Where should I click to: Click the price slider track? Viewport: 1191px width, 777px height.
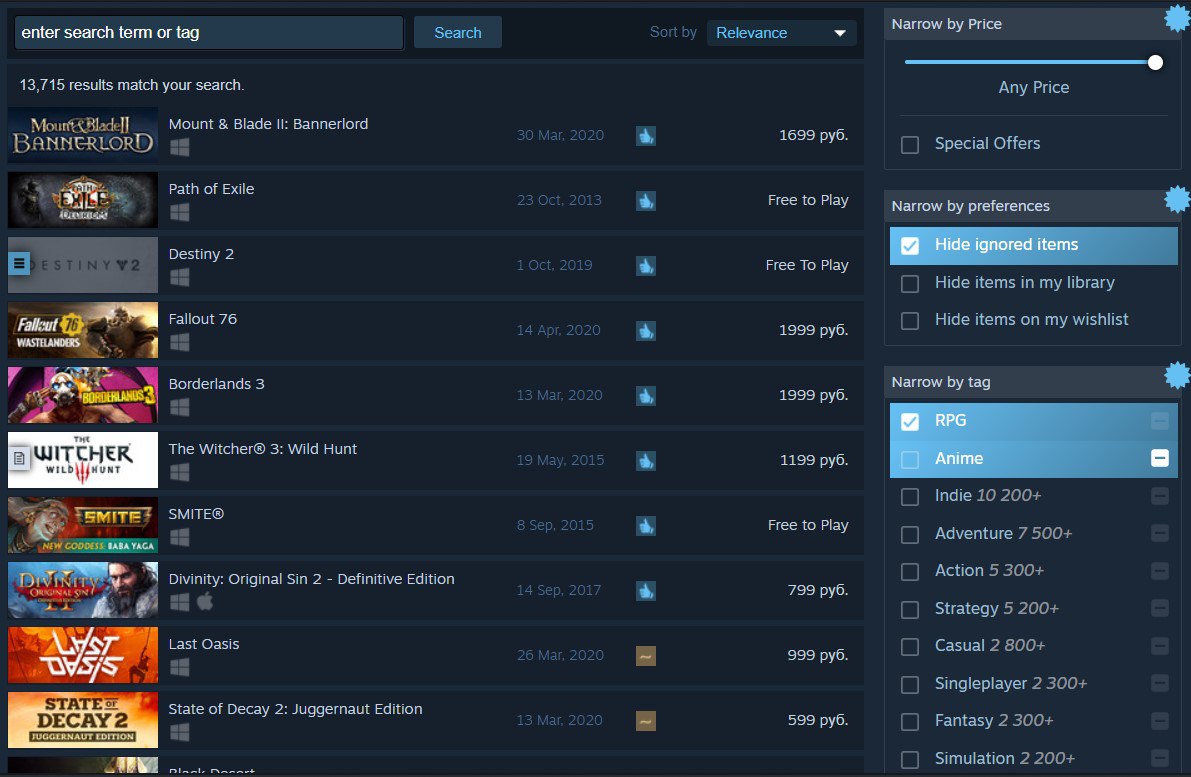tap(1029, 62)
